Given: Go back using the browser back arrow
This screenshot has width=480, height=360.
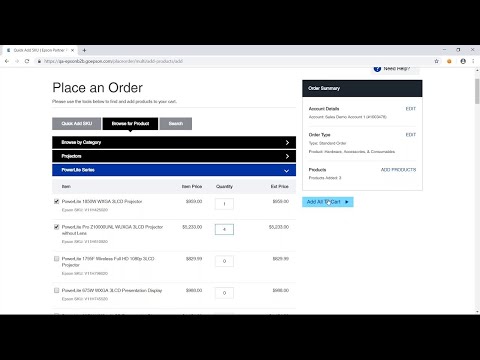Looking at the screenshot, I should (7, 61).
